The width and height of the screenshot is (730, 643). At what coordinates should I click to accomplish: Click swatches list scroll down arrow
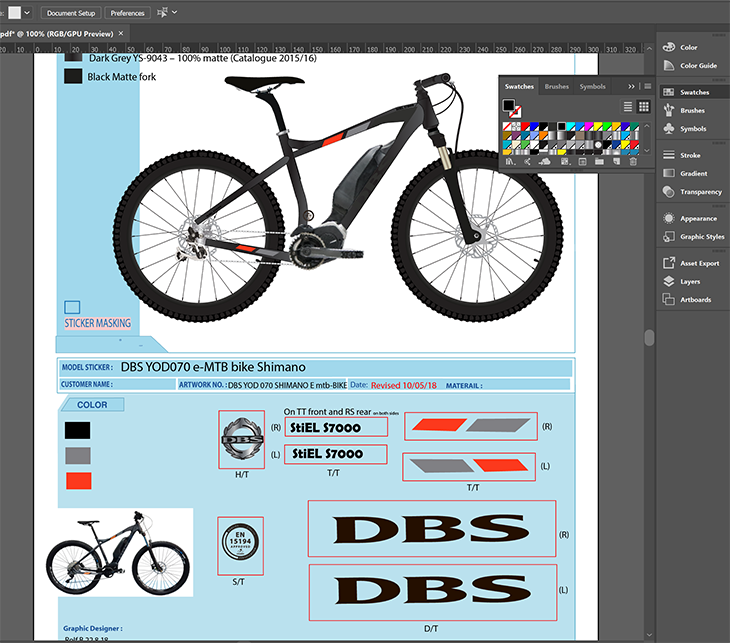[x=647, y=150]
